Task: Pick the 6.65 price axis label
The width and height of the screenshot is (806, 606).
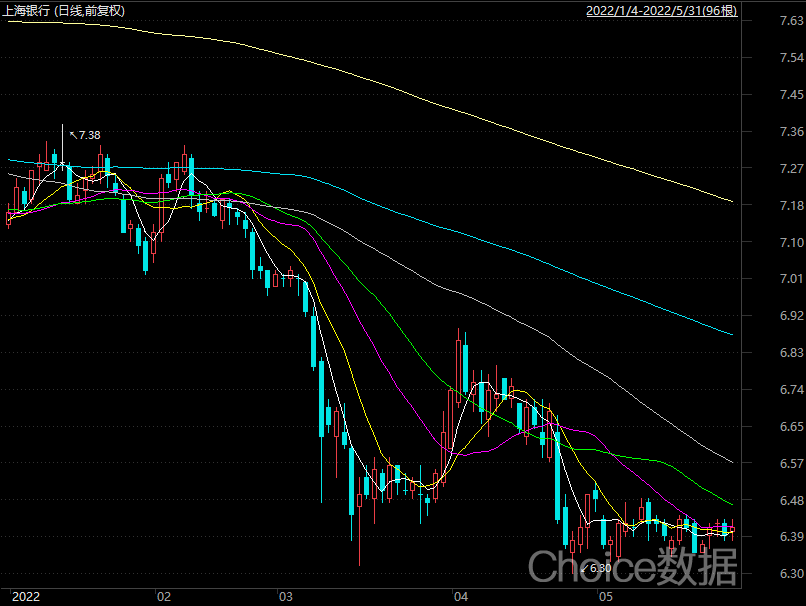Action: [x=791, y=427]
